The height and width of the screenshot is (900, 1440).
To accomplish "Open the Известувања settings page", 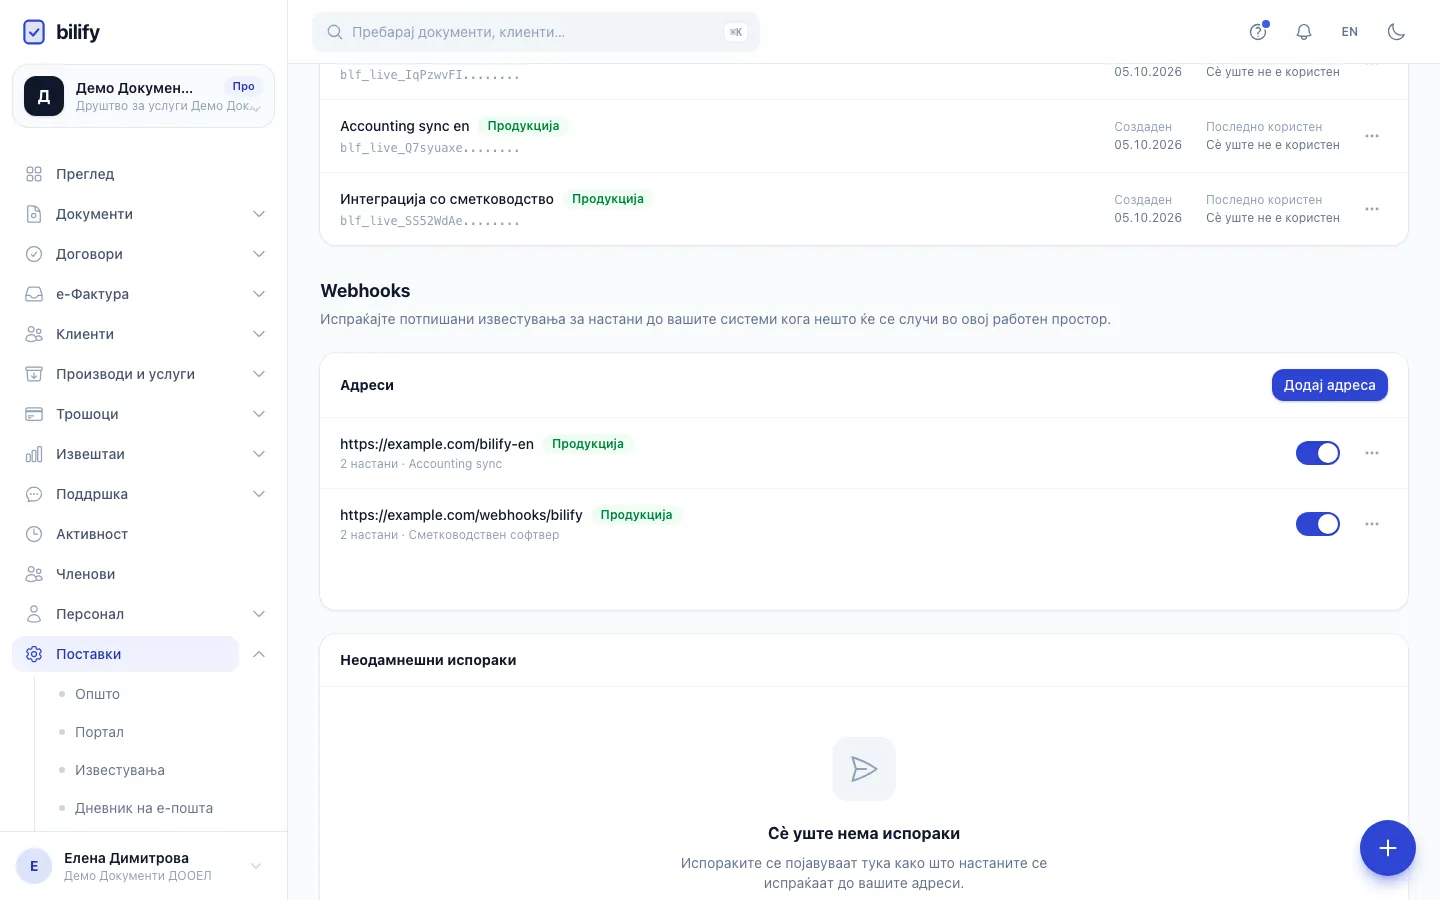I will point(120,770).
